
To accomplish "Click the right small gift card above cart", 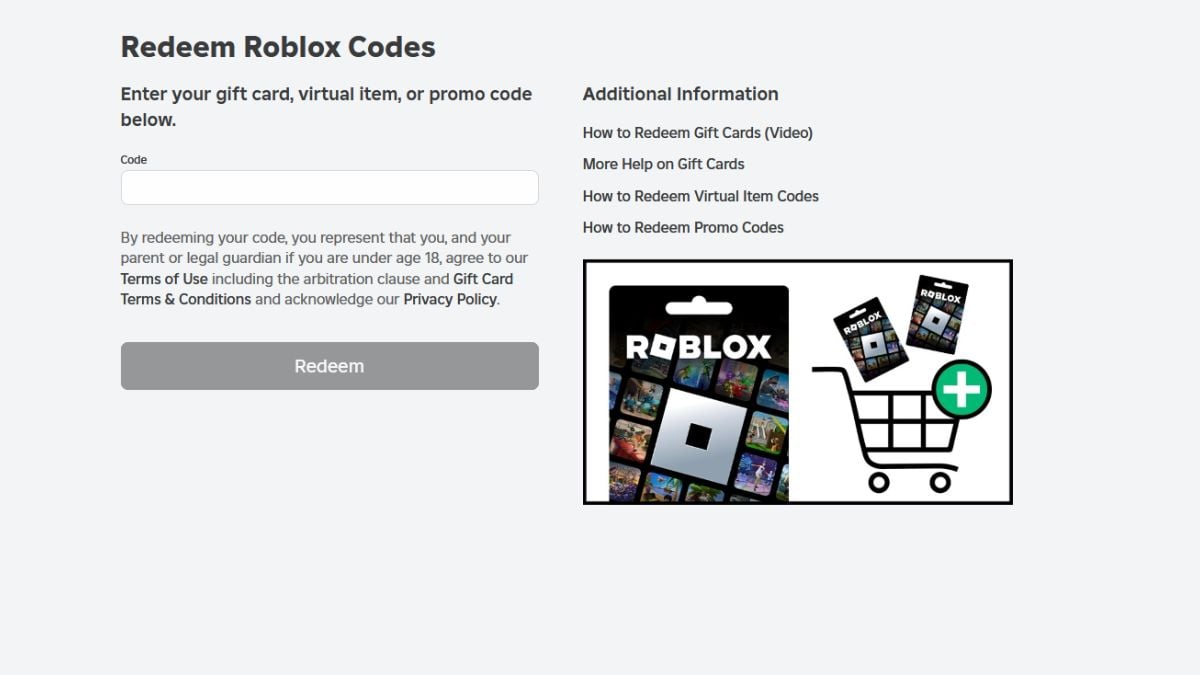I will (940, 314).
